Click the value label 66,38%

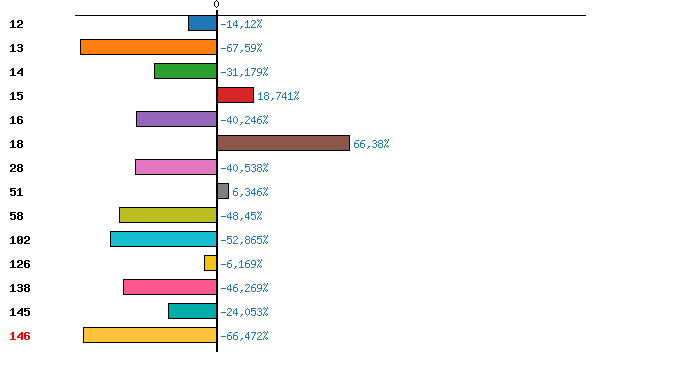[371, 144]
